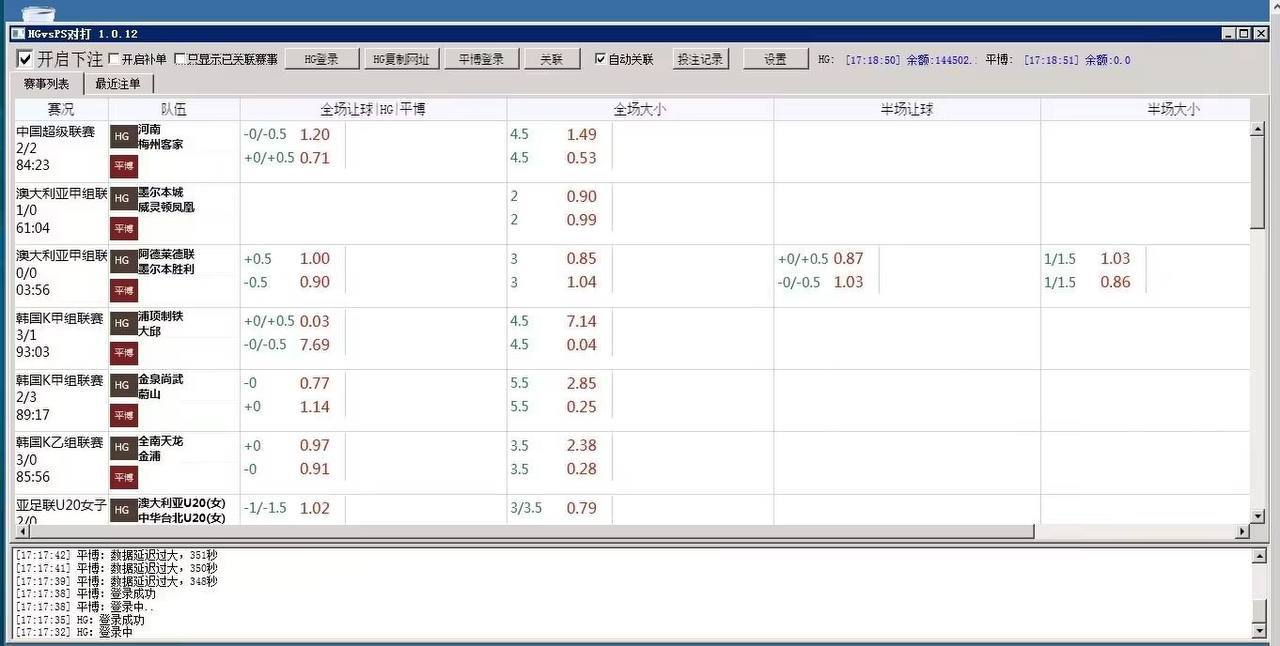Select the HG badge for 墨尔本城 match
This screenshot has width=1280, height=646.
point(123,198)
